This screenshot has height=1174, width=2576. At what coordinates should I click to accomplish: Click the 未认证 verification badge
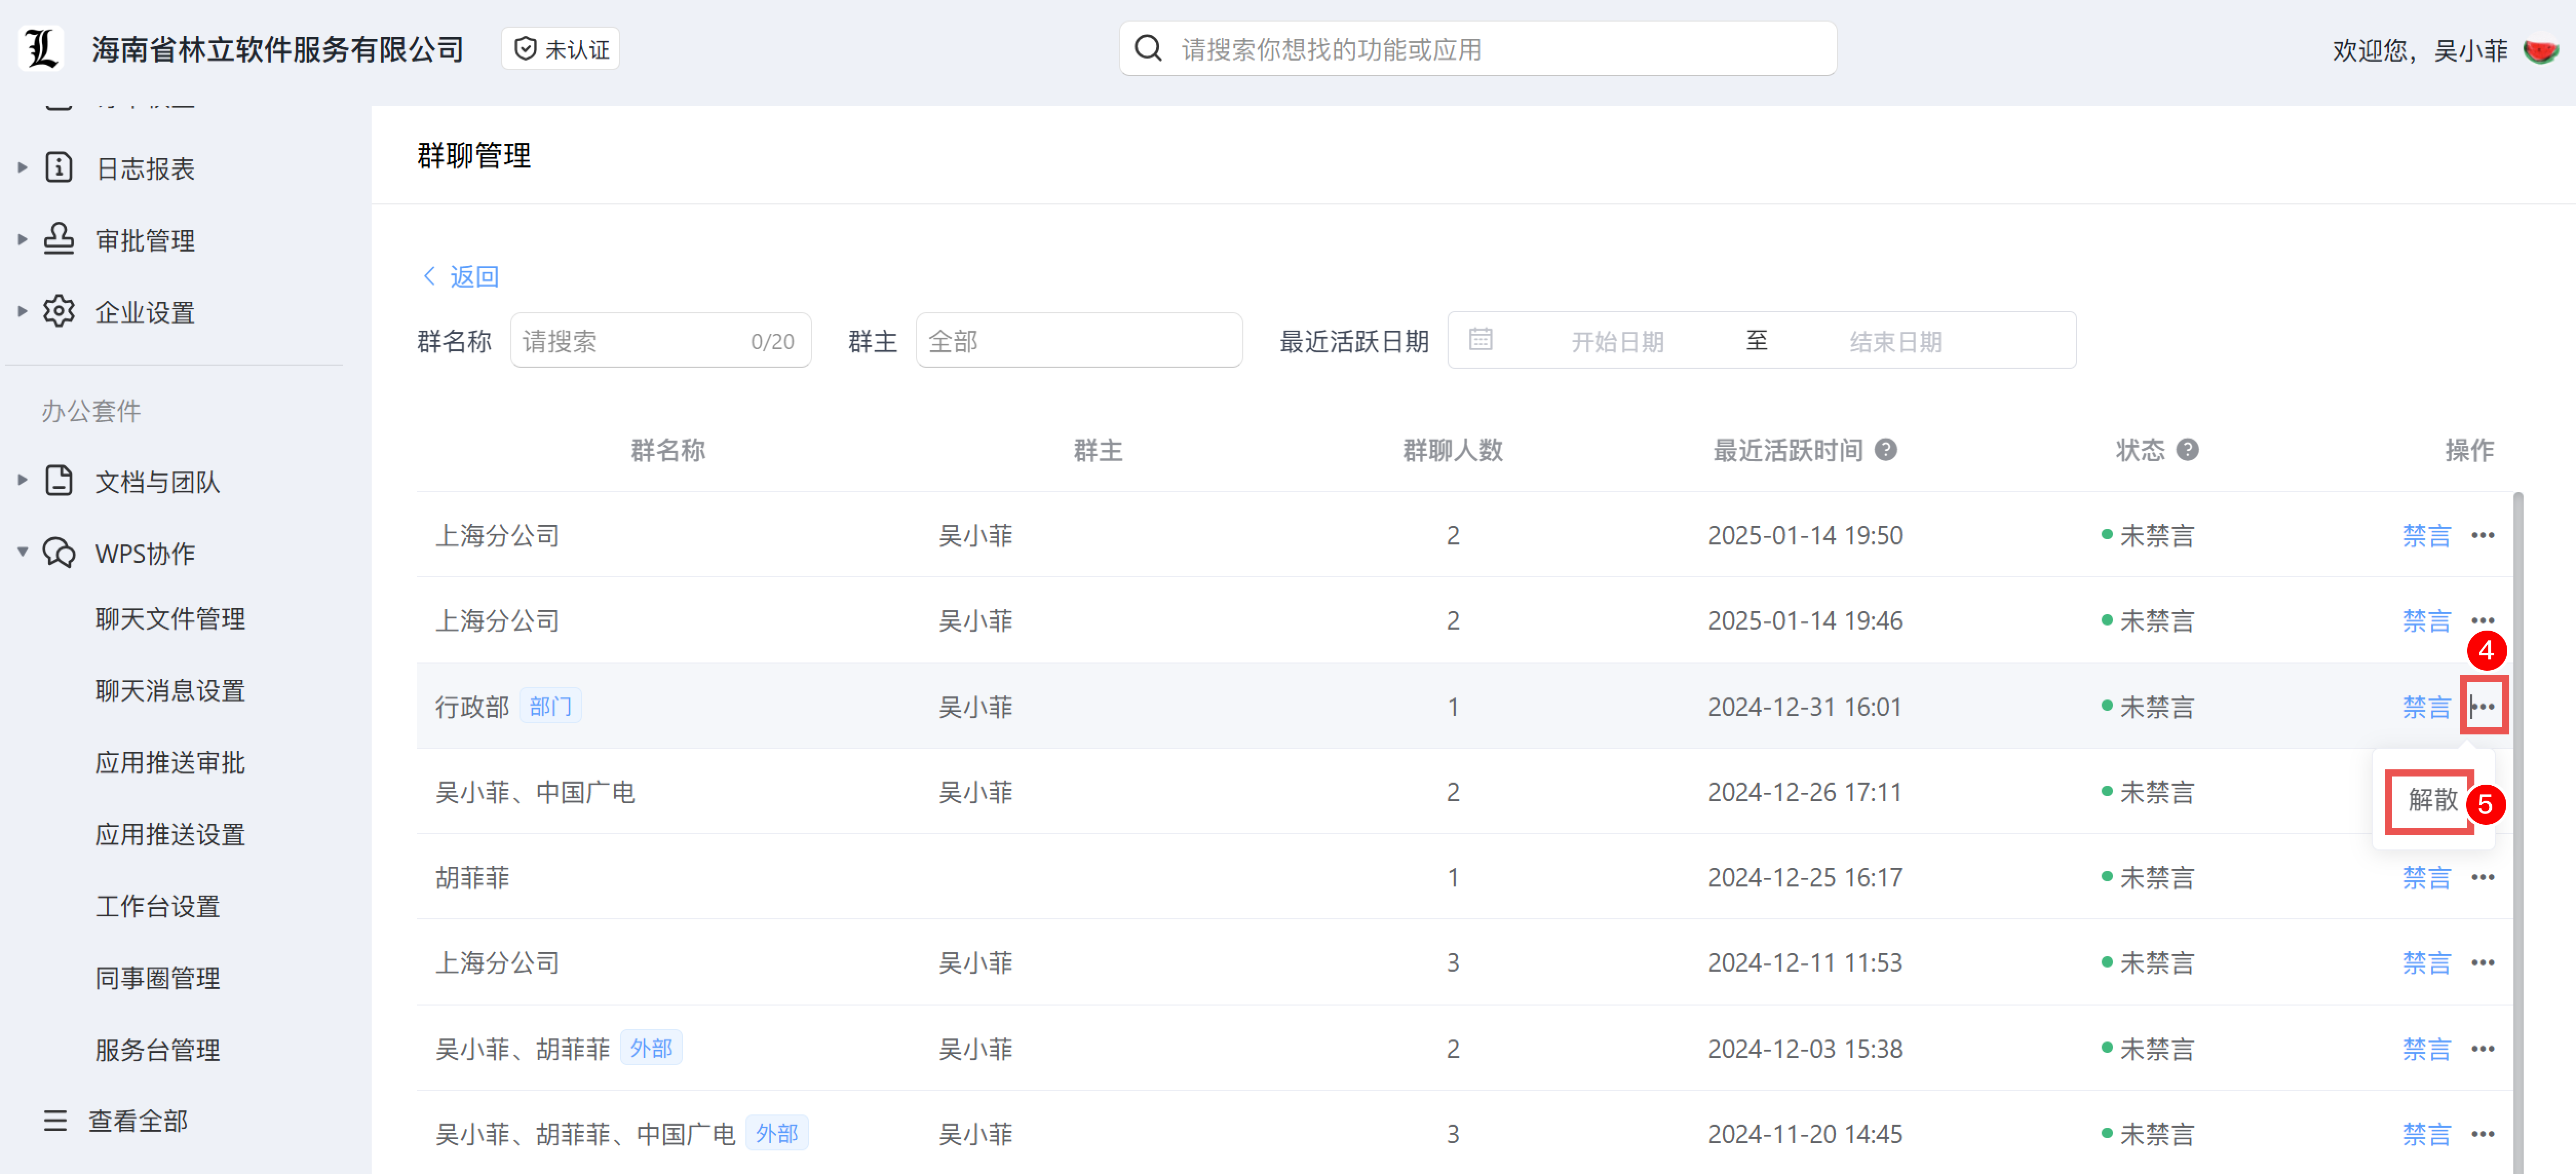tap(561, 49)
